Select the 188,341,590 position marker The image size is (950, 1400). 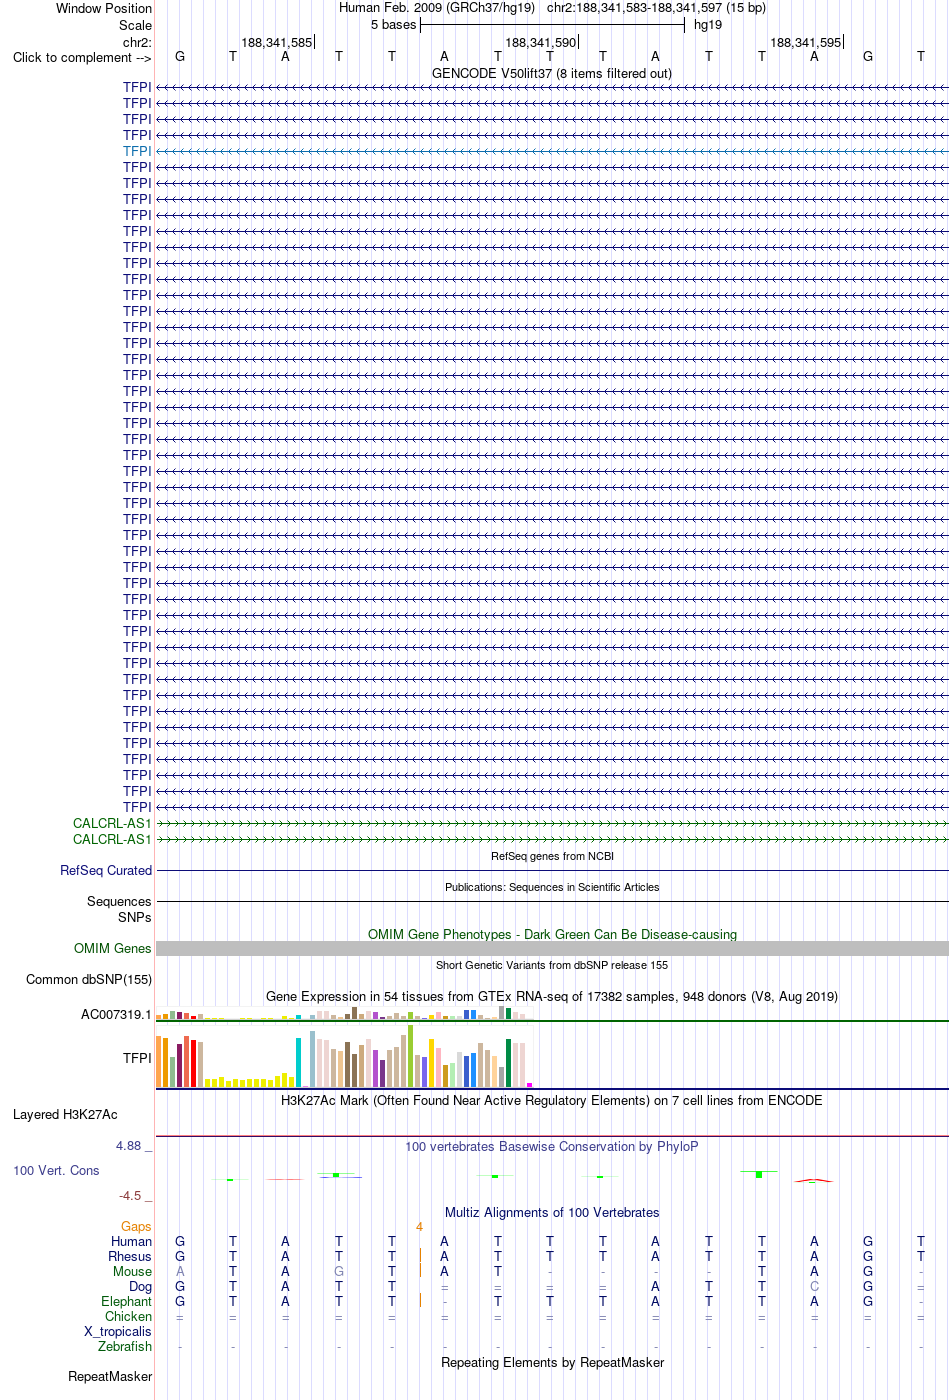(541, 43)
